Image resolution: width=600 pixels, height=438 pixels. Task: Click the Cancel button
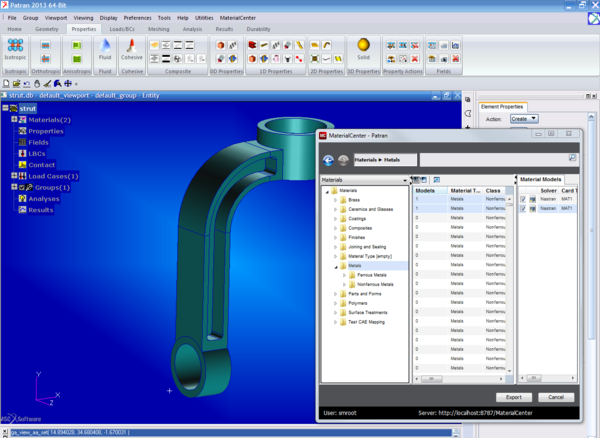pos(556,397)
